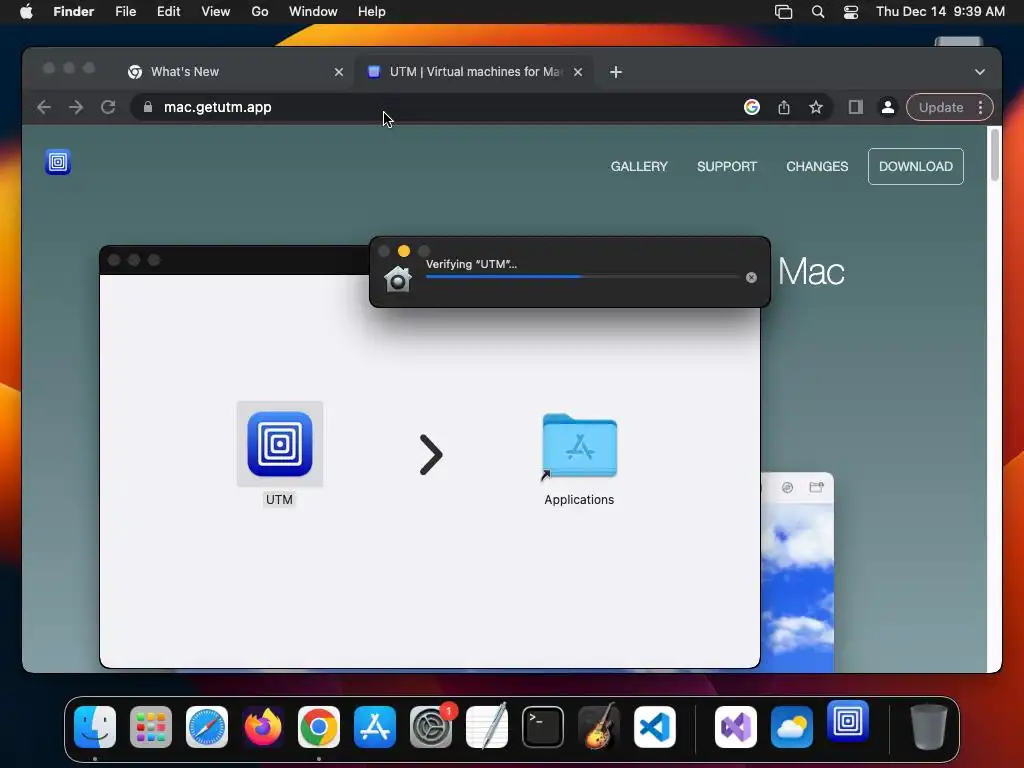Click the browser page scrollbar
The image size is (1024, 768).
click(x=995, y=154)
